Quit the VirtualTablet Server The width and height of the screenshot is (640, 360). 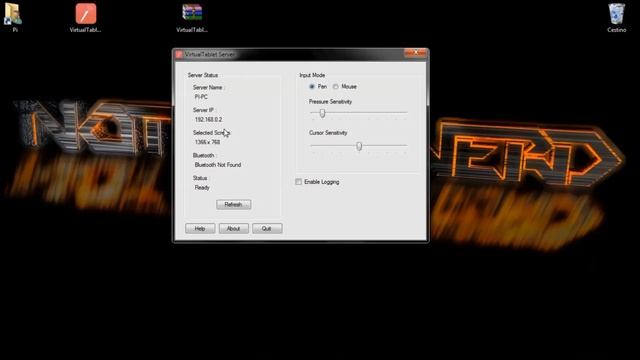267,229
